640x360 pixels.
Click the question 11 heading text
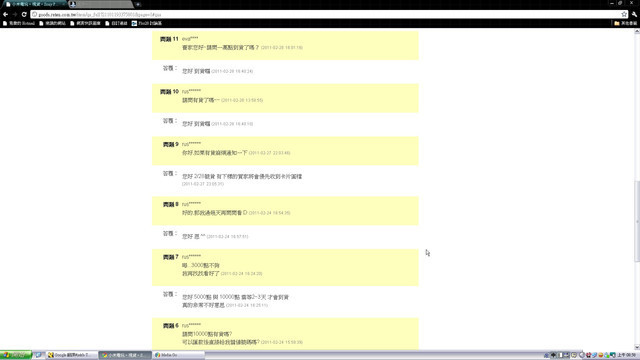169,39
